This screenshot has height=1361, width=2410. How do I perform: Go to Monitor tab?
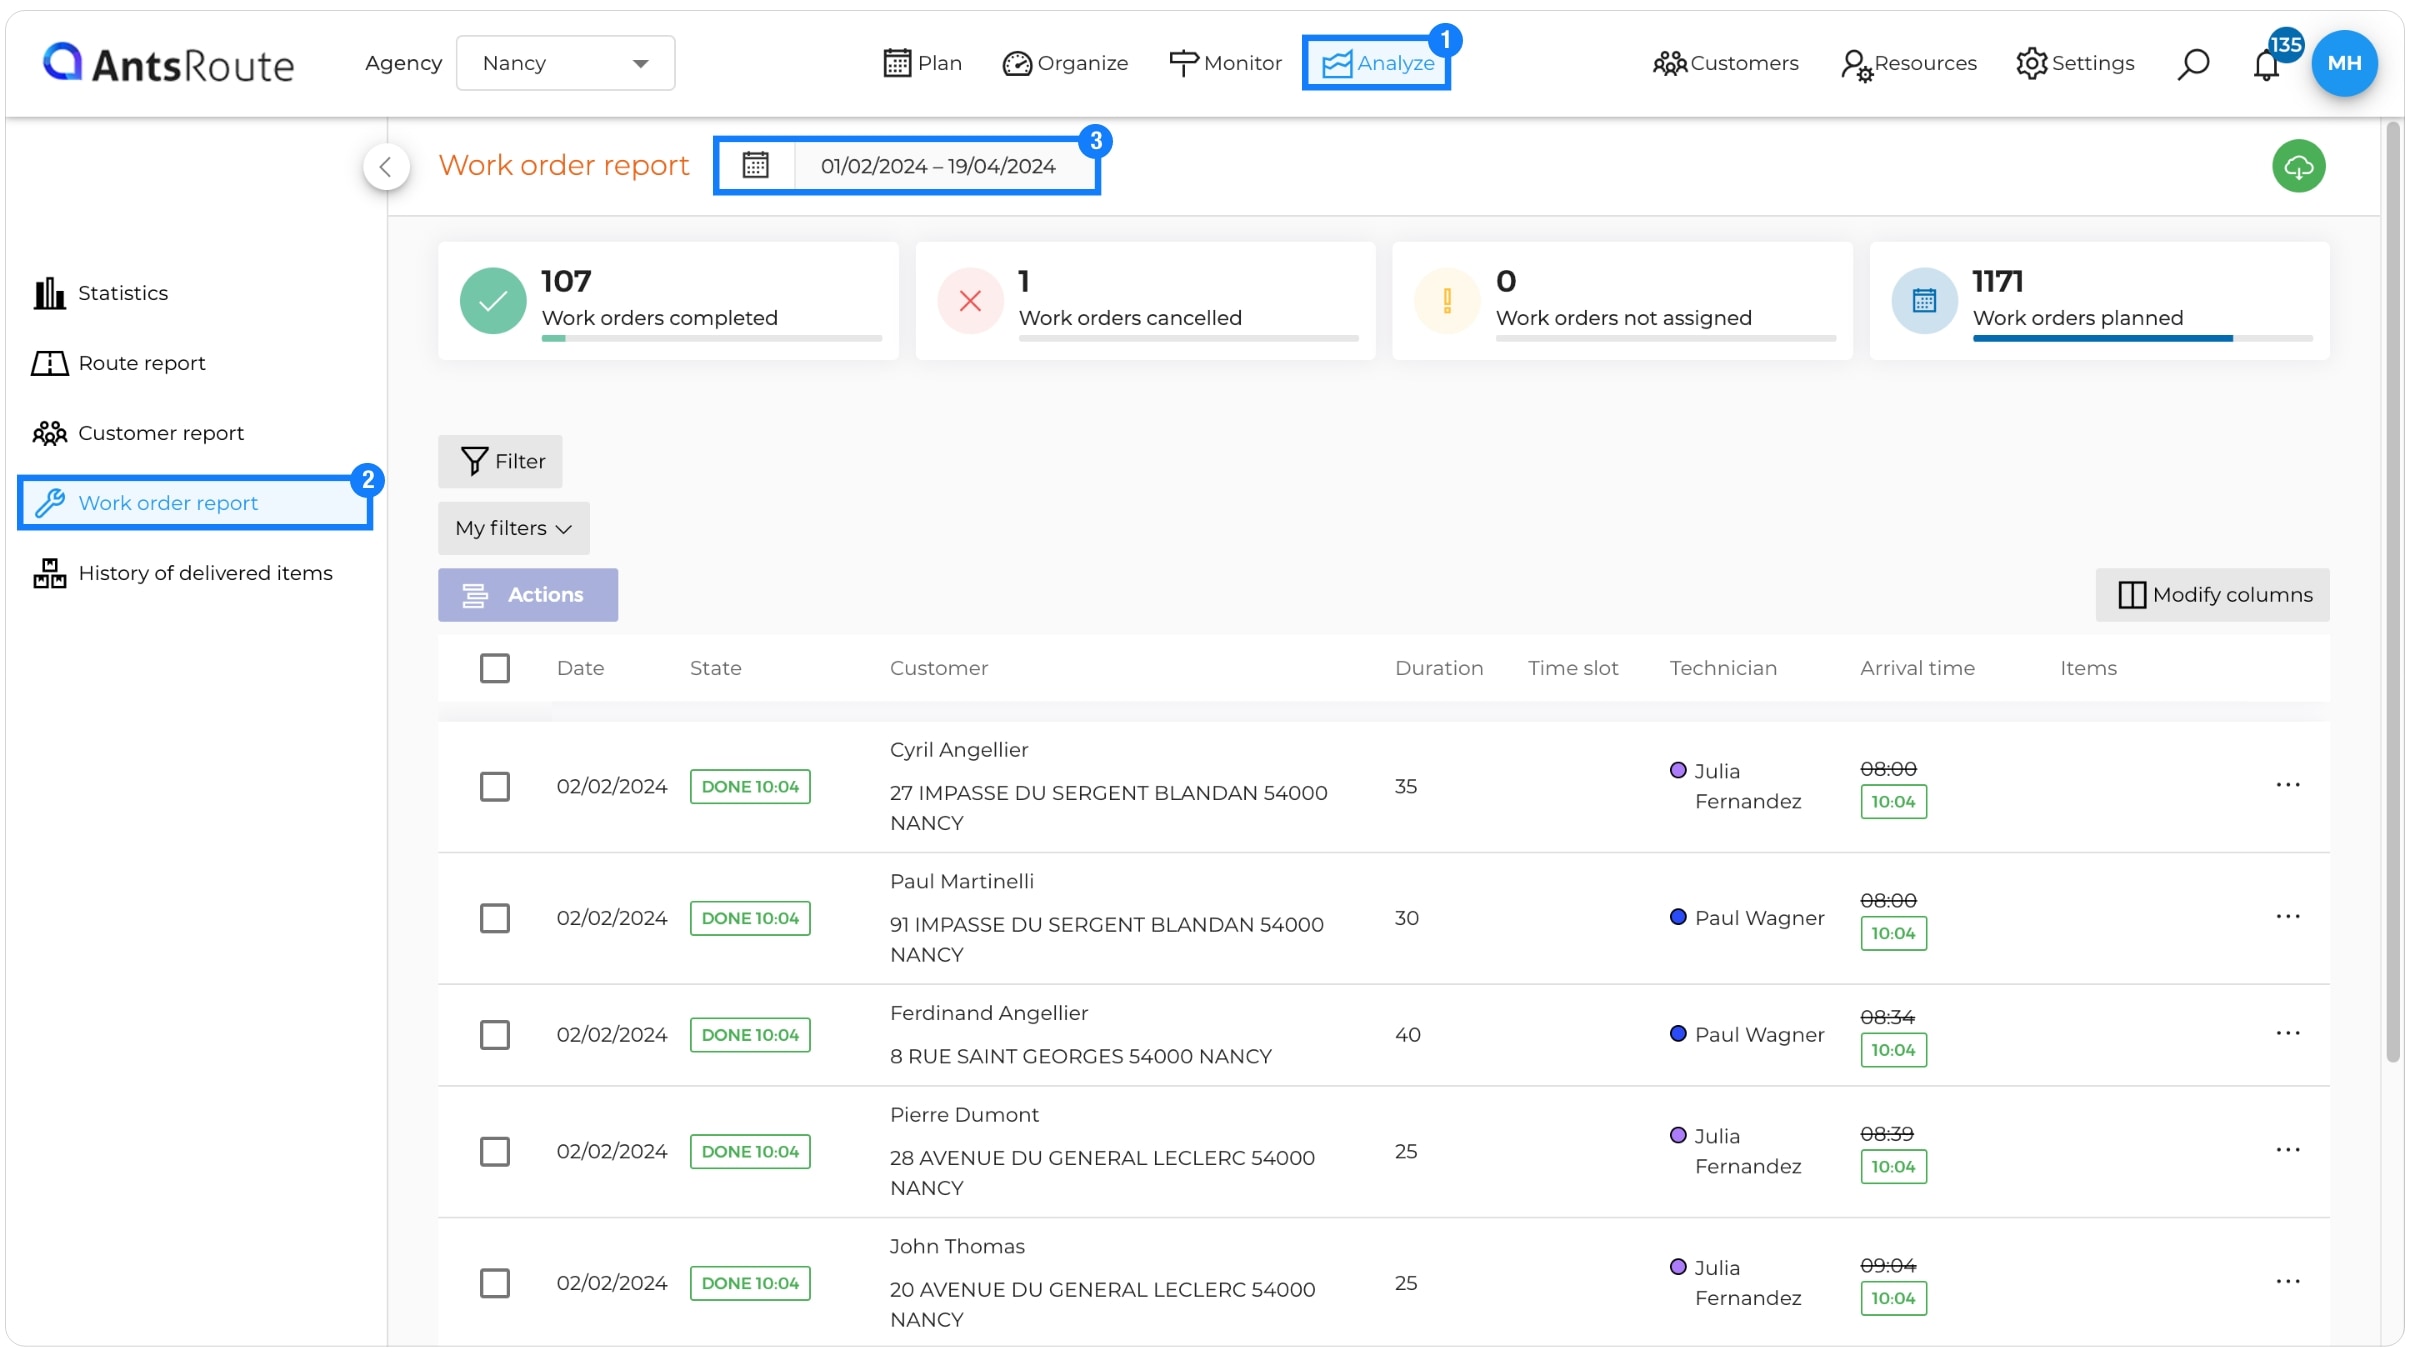[1225, 64]
